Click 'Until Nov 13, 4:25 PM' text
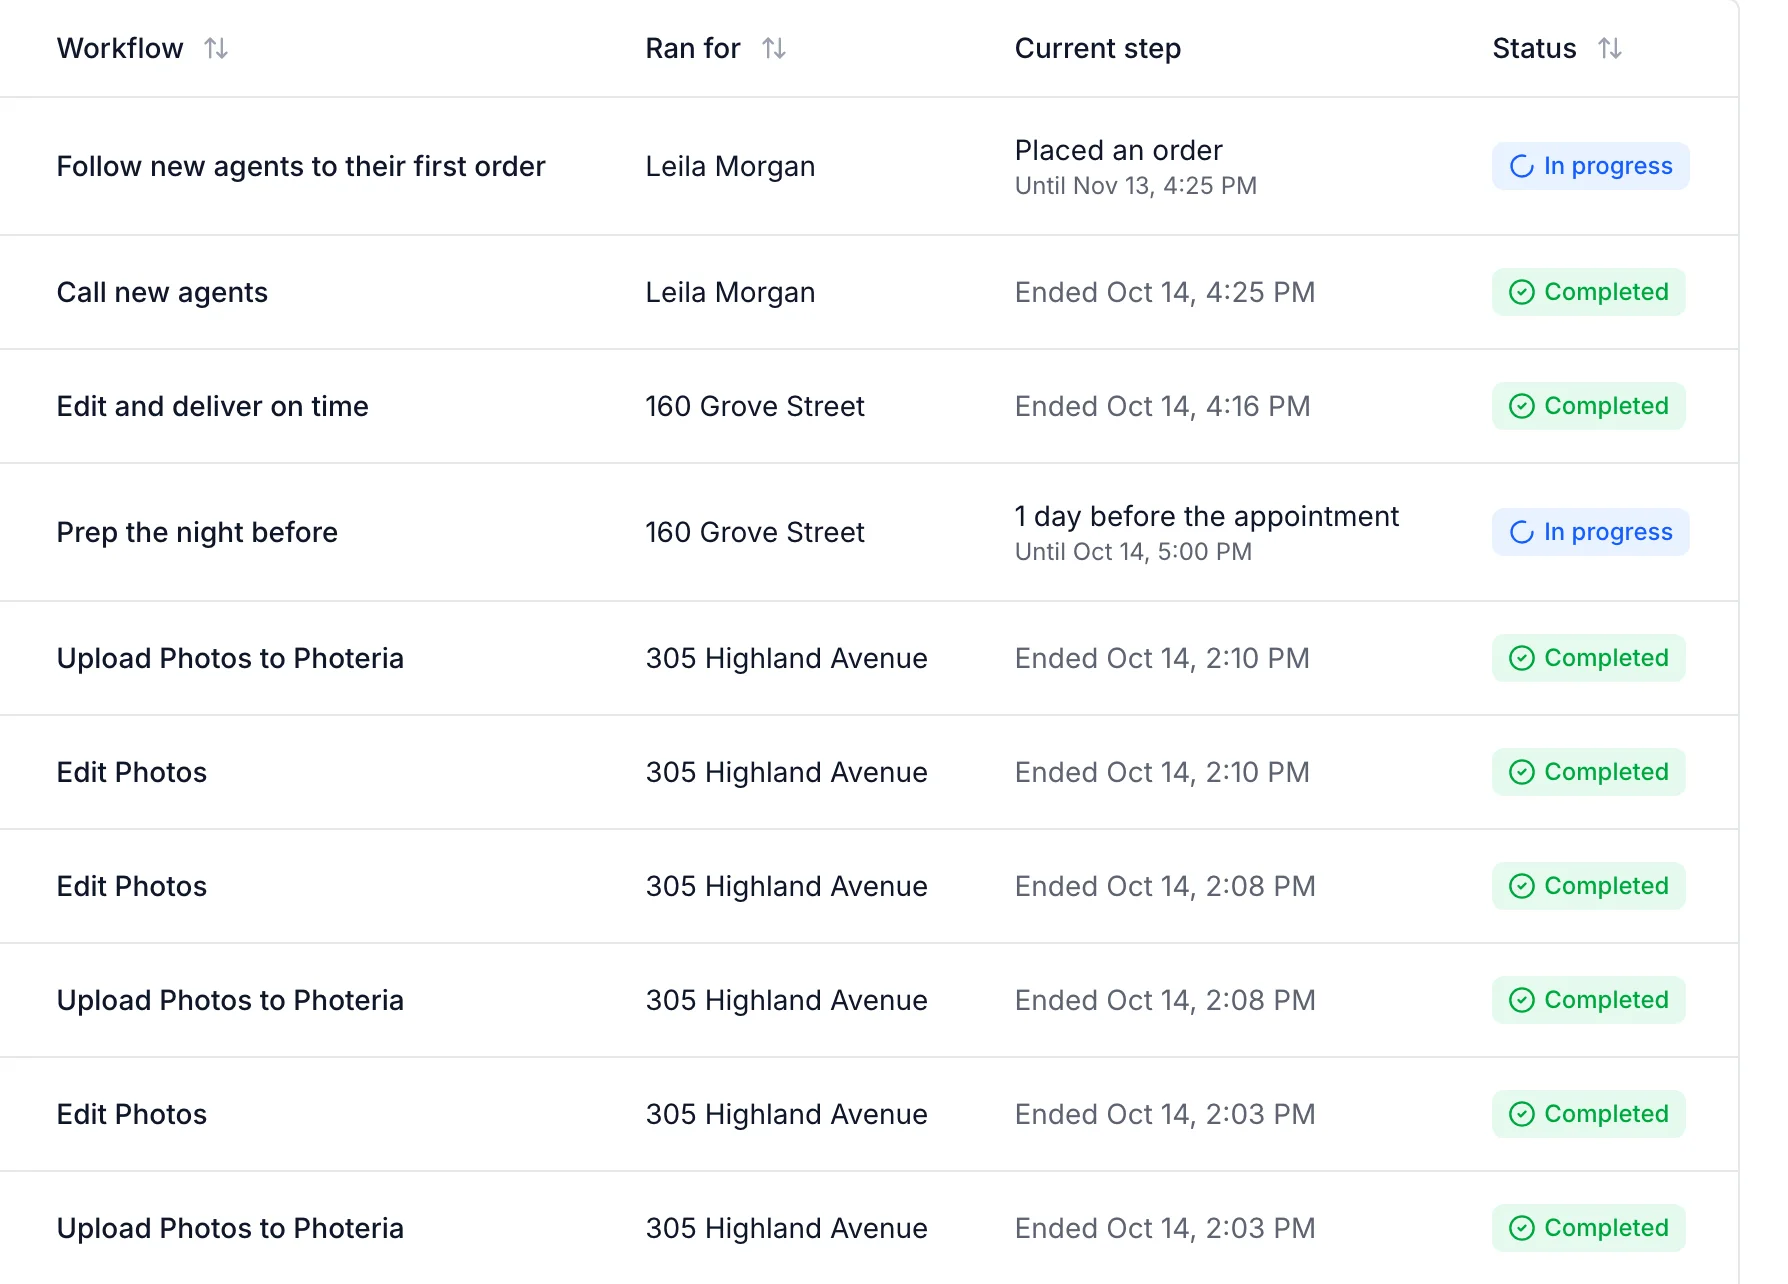This screenshot has width=1788, height=1284. [x=1136, y=186]
